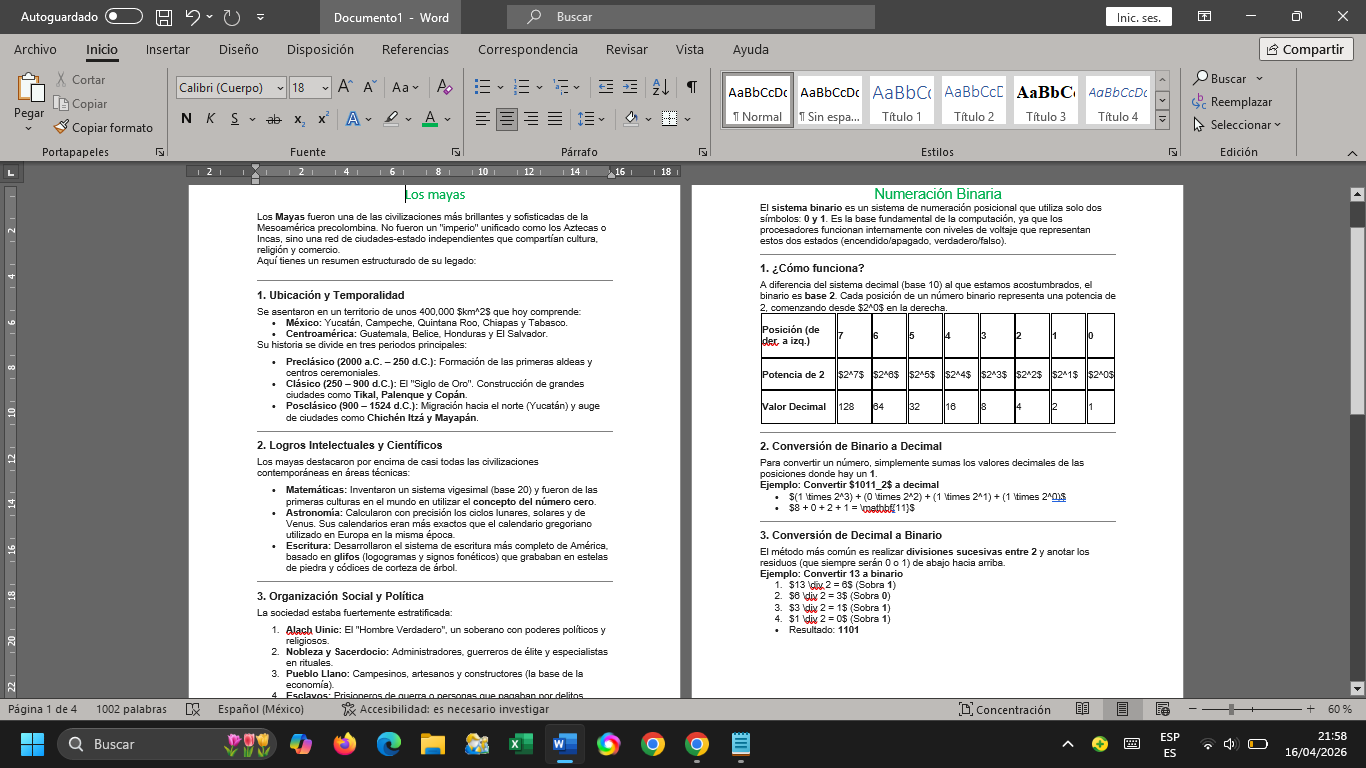The width and height of the screenshot is (1366, 768).
Task: Apply strikethrough text formatting
Action: pyautogui.click(x=272, y=119)
